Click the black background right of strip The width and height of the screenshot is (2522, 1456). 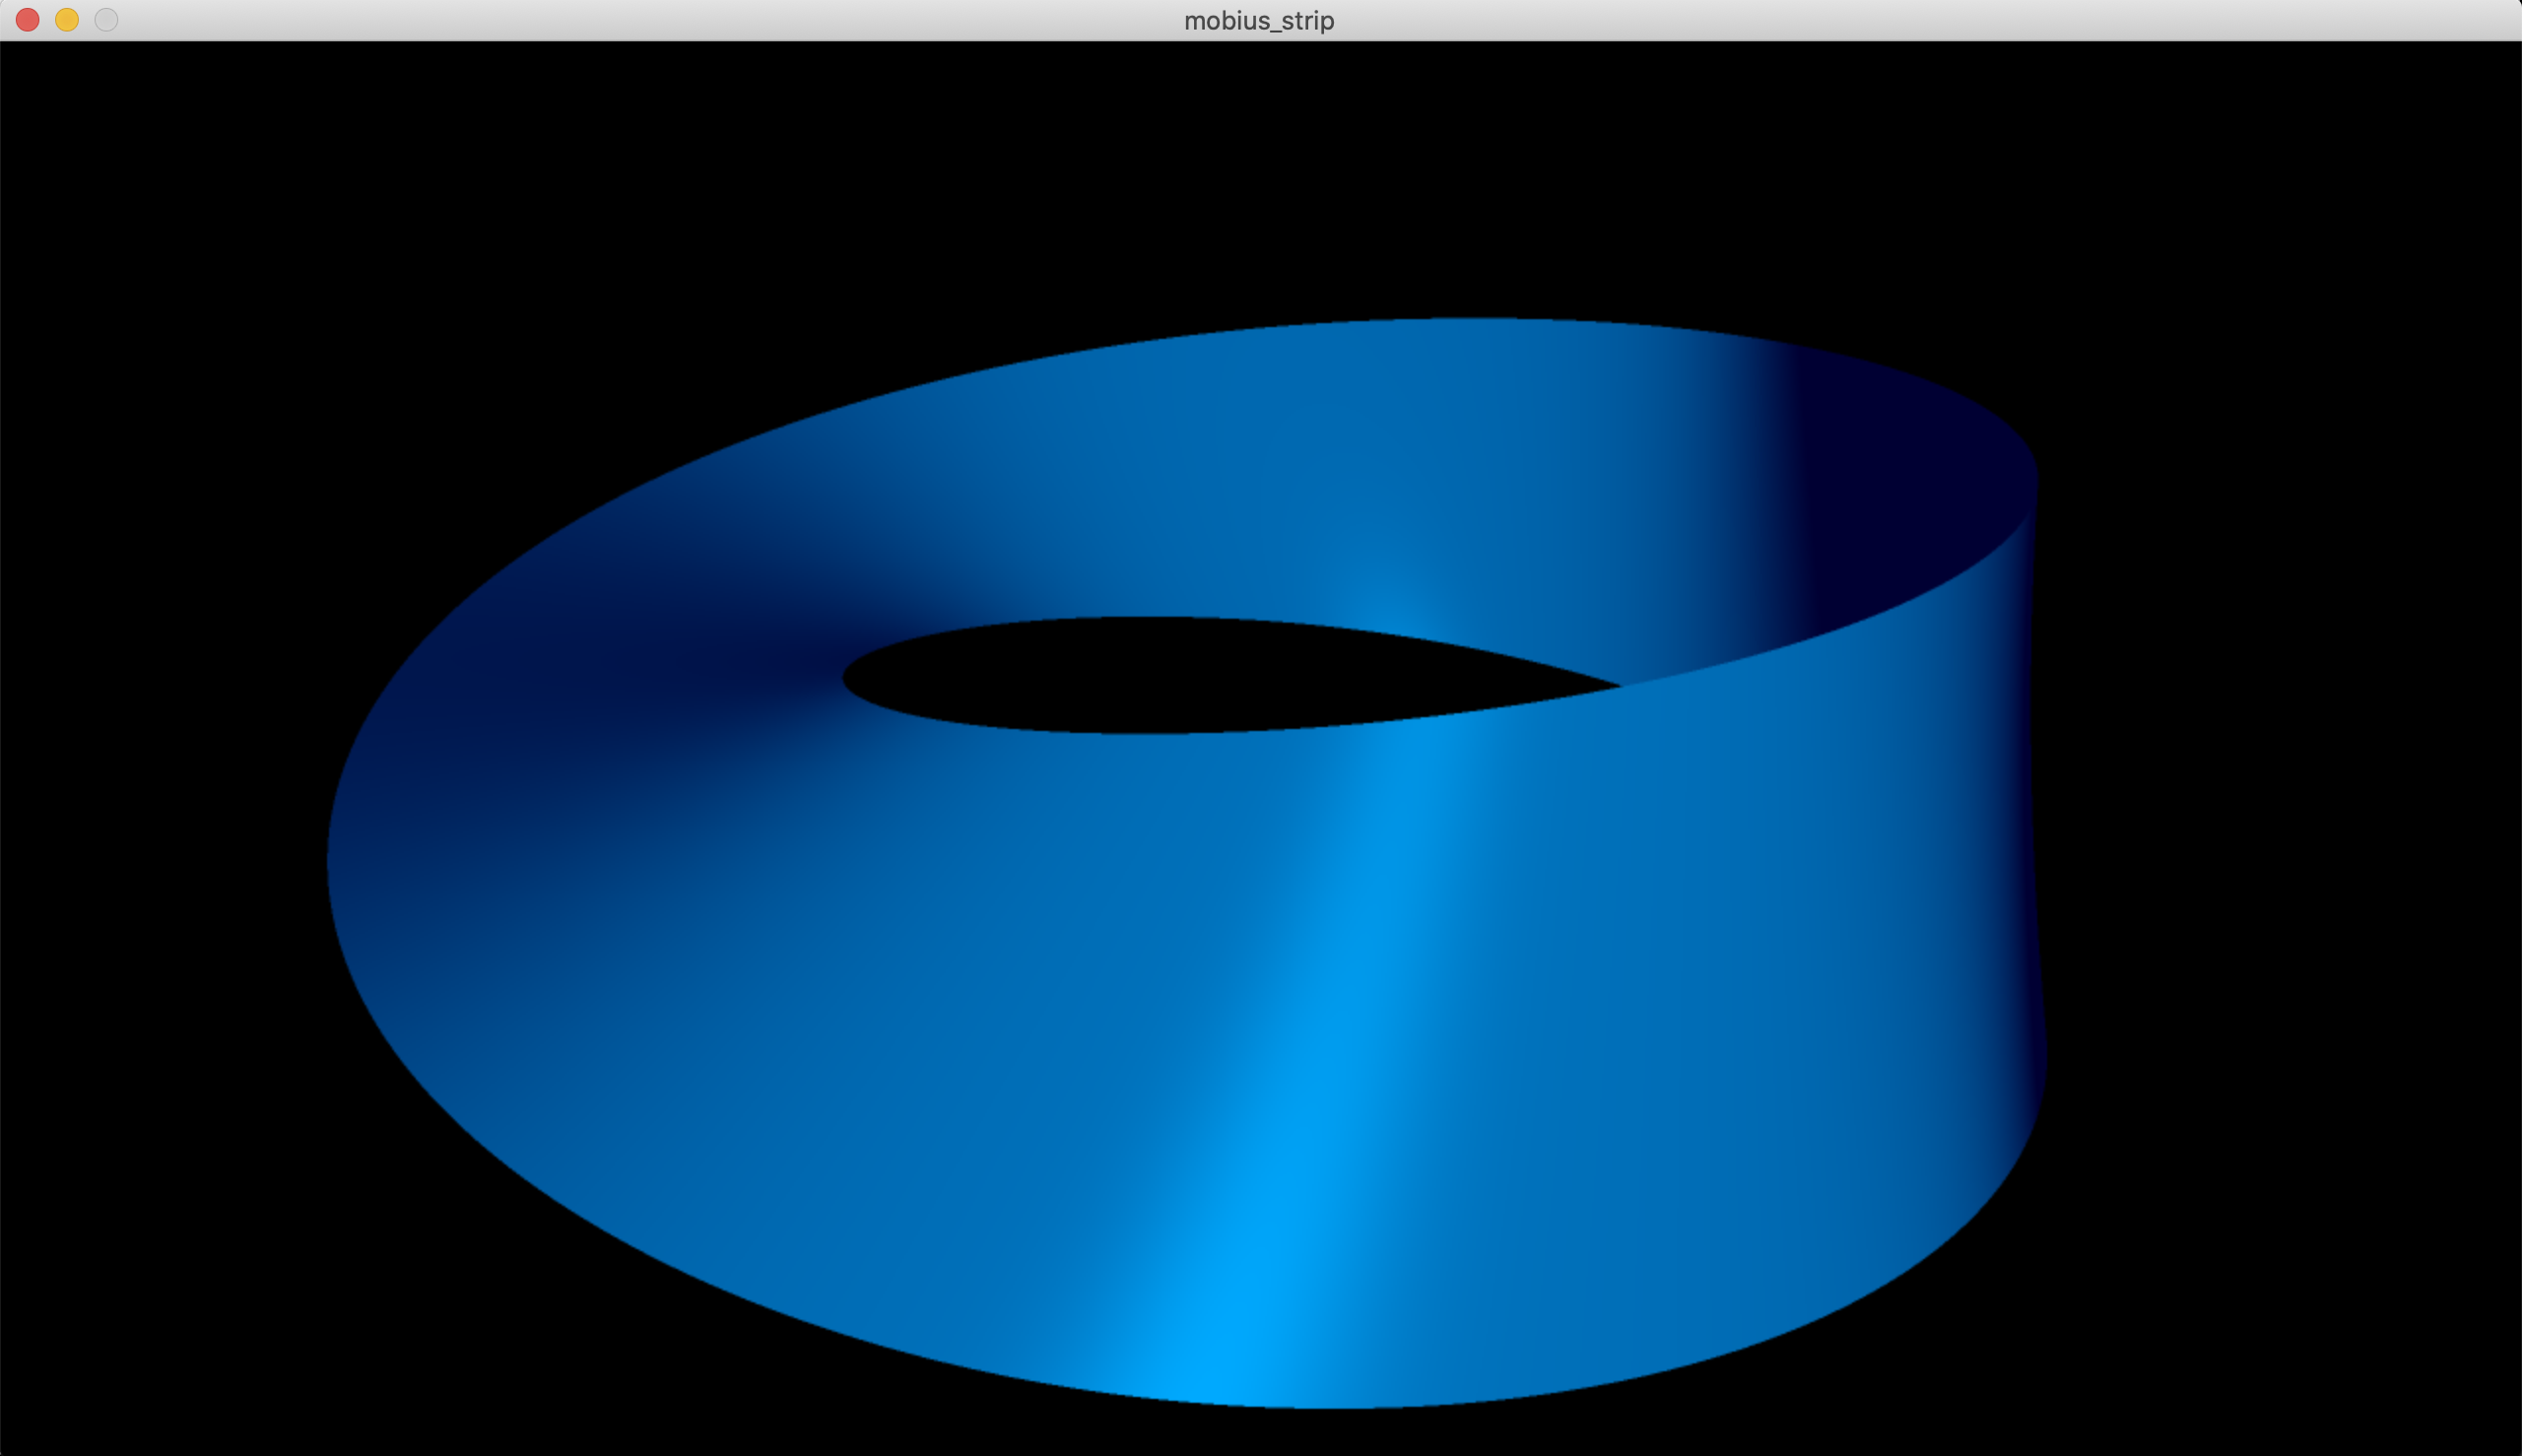pos(2300,800)
